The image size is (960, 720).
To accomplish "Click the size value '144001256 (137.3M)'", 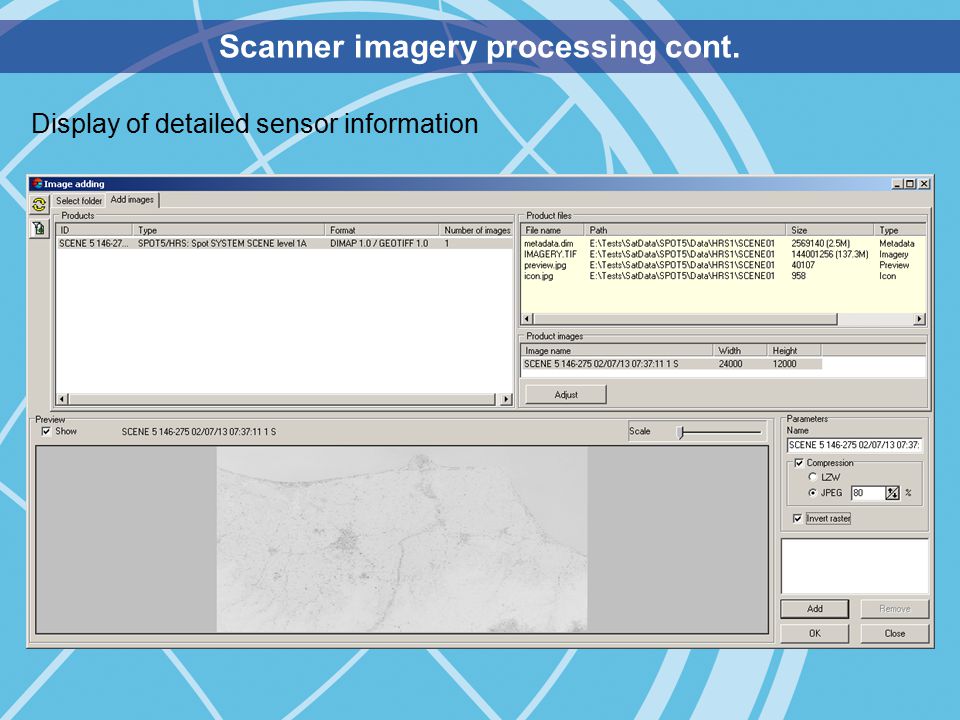I will point(830,254).
